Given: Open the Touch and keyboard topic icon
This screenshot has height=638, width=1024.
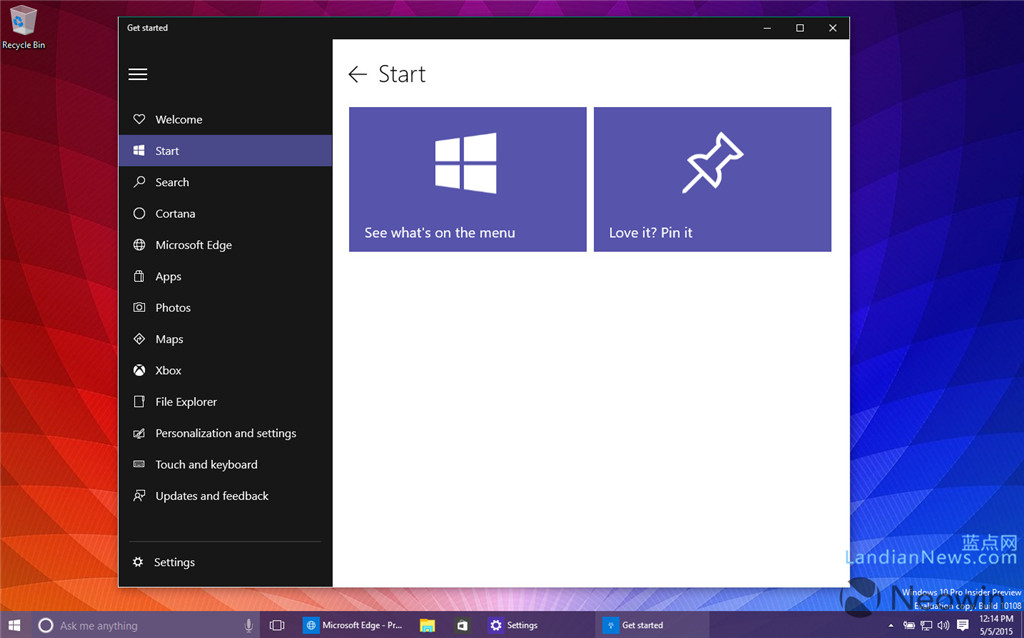Looking at the screenshot, I should tap(137, 464).
